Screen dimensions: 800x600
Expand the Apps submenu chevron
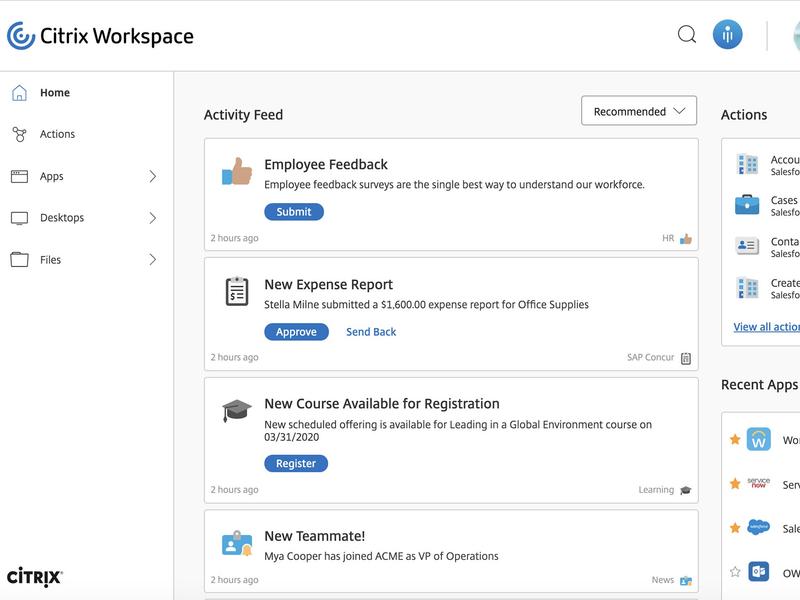pyautogui.click(x=153, y=176)
